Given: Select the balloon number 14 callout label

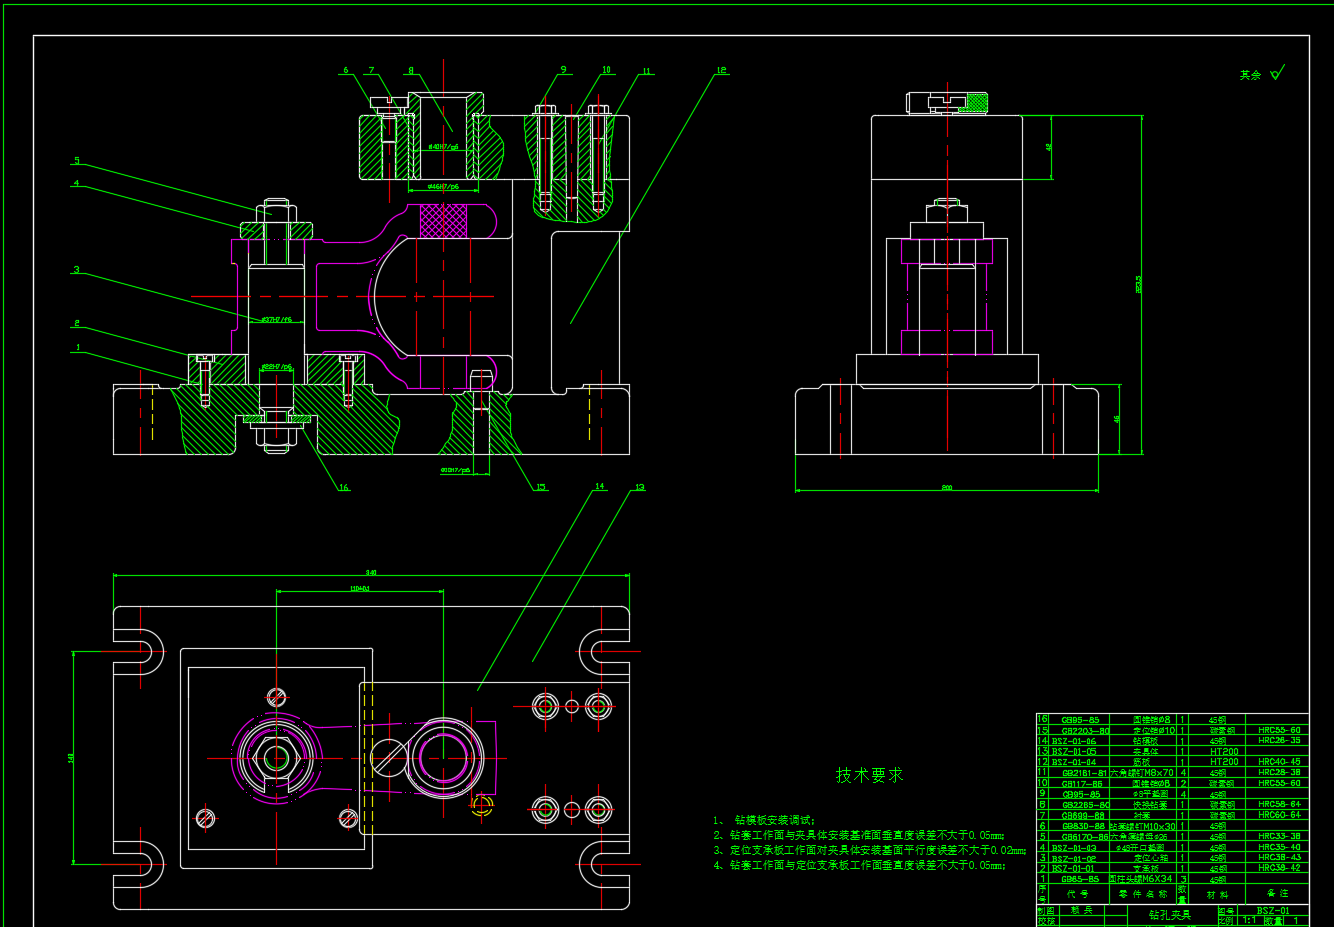Looking at the screenshot, I should coord(599,487).
